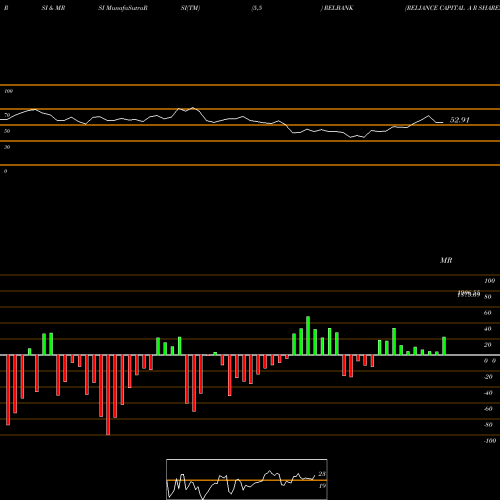This screenshot has height=500, width=500.
Task: Click the 23 value in mini chart
Action: (322, 474)
